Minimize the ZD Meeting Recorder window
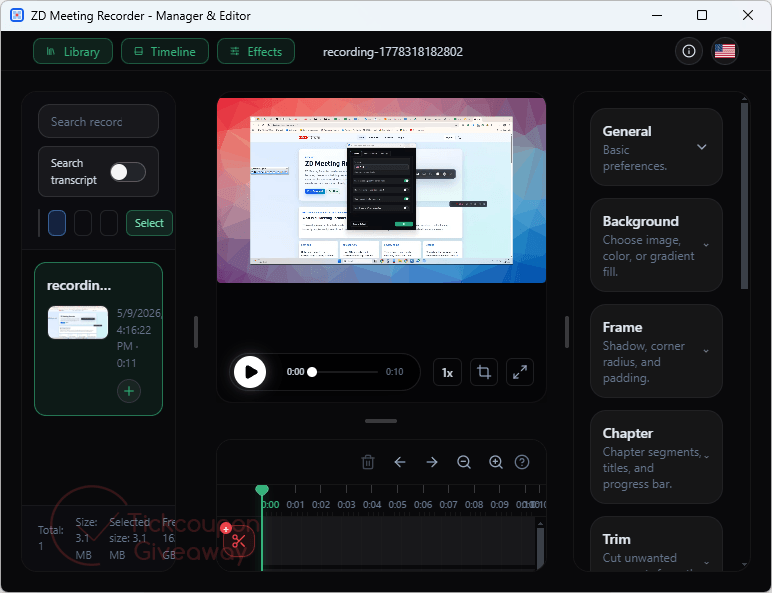The image size is (772, 593). pos(657,15)
